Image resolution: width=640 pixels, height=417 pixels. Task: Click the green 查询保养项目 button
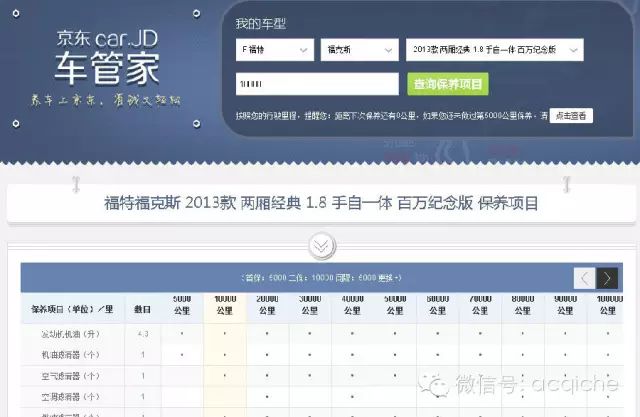click(448, 84)
